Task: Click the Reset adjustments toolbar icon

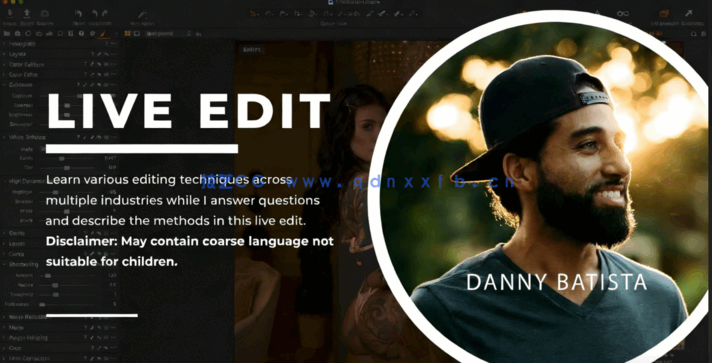Action: coord(78,14)
